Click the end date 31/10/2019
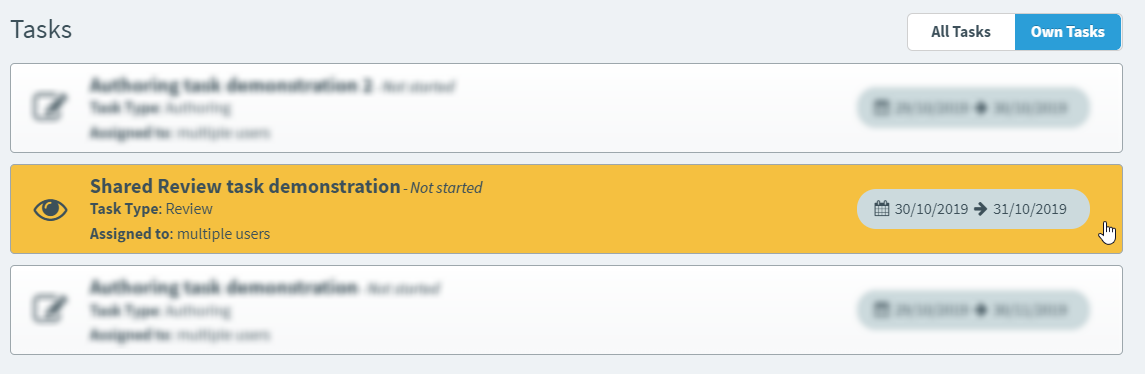The width and height of the screenshot is (1145, 374). 1030,209
